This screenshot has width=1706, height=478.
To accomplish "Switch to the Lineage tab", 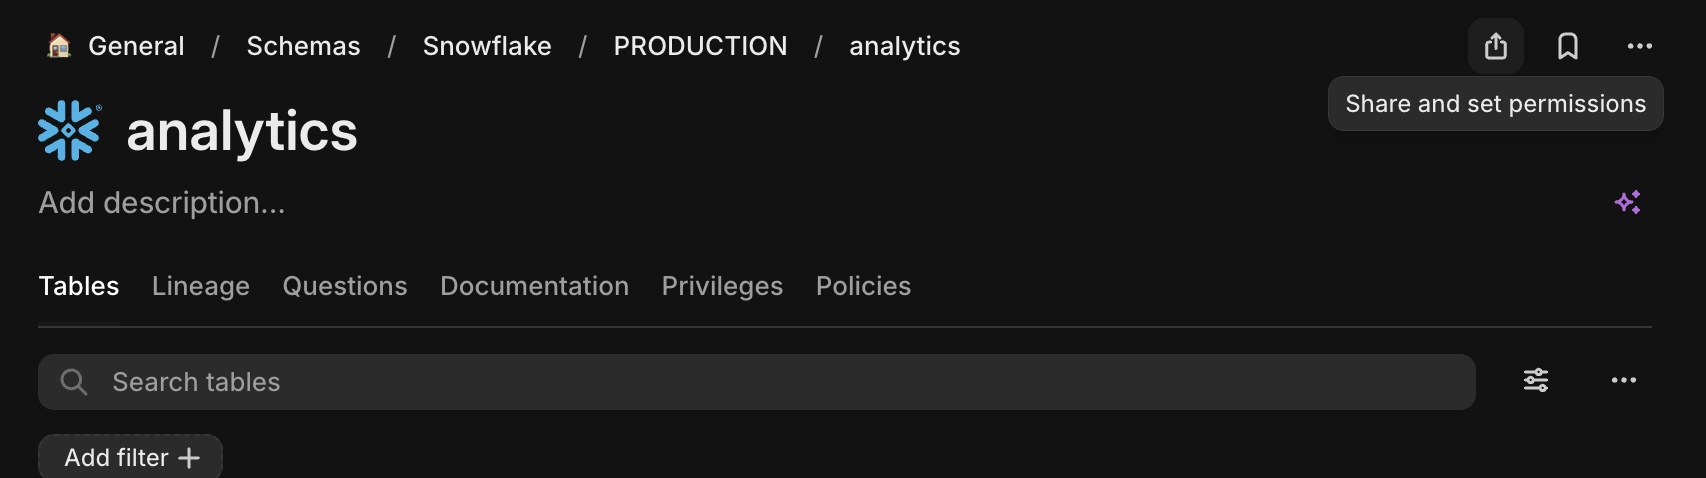I will (x=201, y=286).
